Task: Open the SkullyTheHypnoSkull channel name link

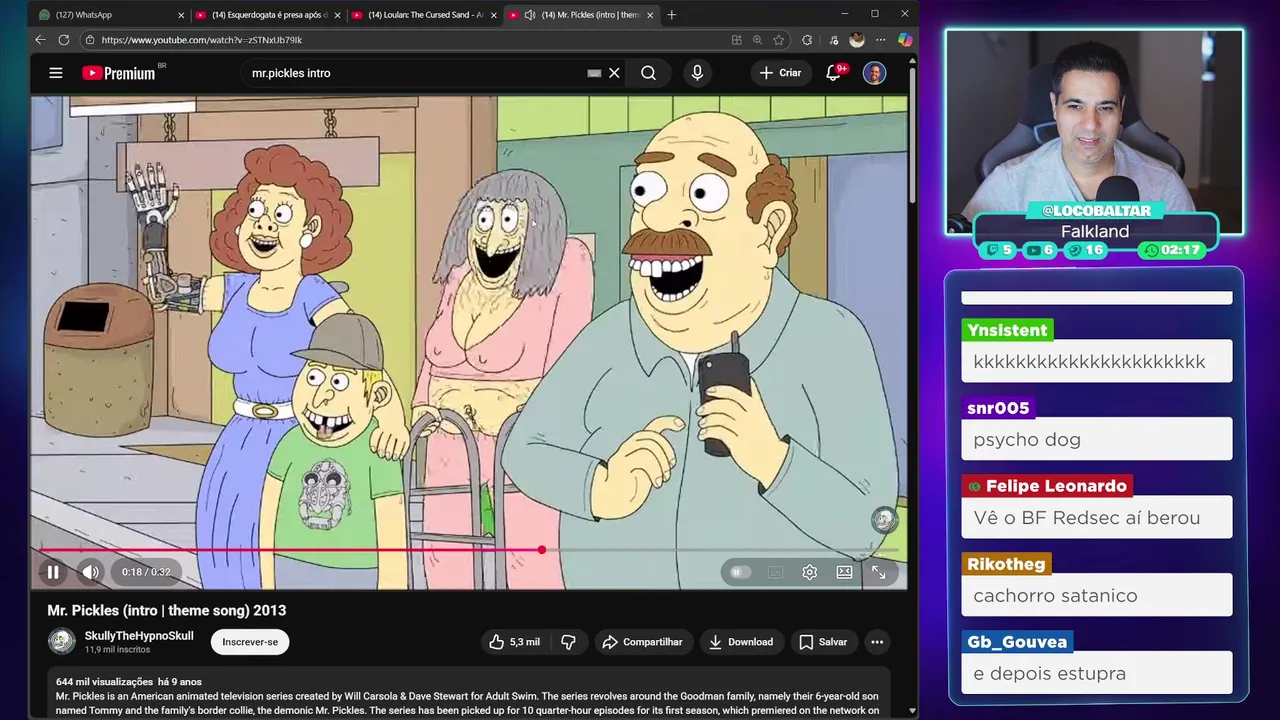Action: tap(139, 636)
